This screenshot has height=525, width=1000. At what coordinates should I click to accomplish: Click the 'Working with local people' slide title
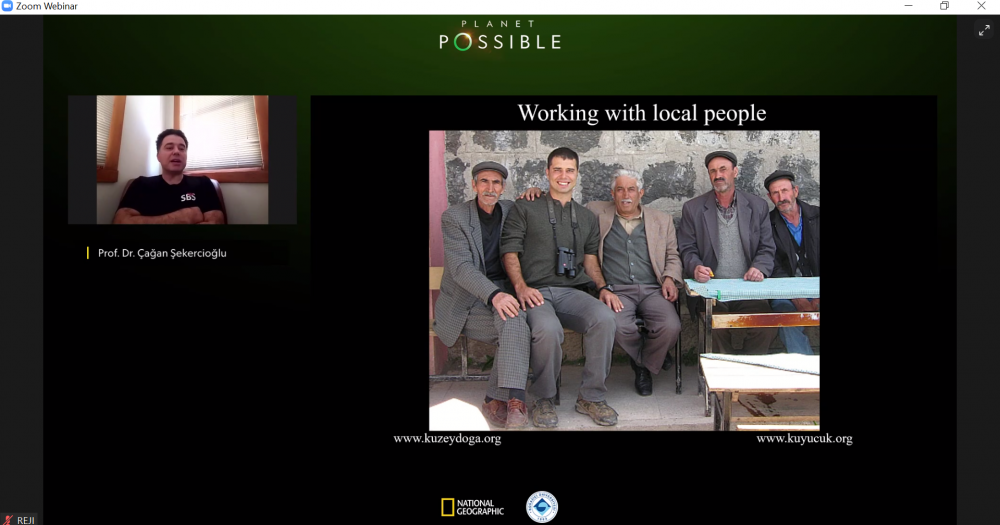(641, 113)
